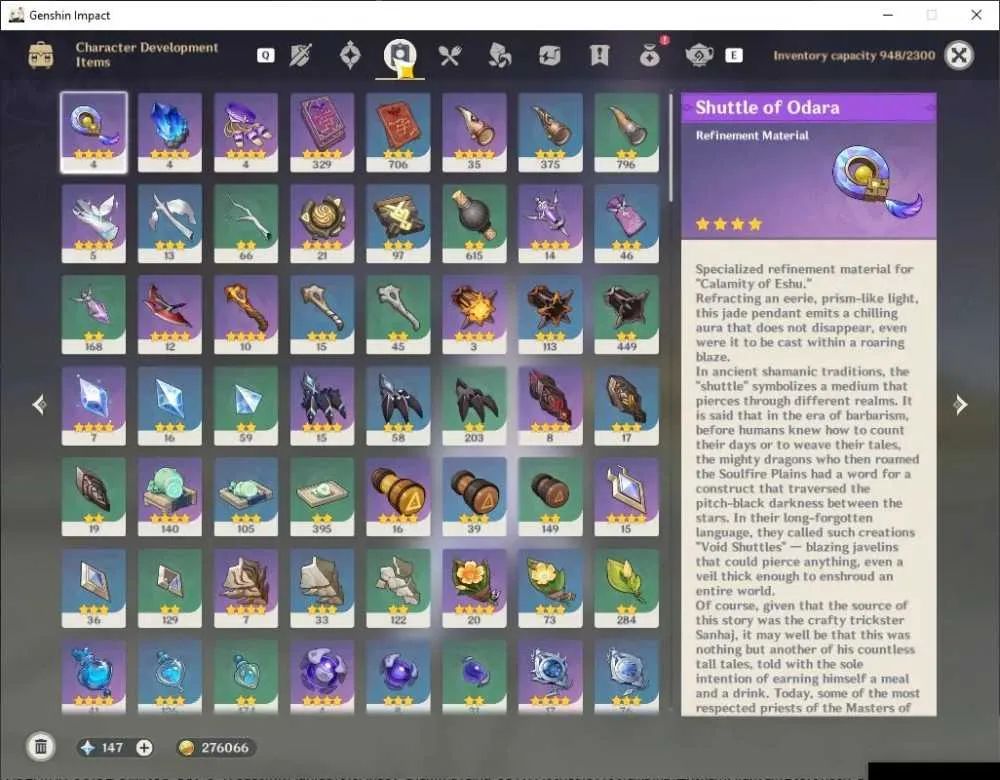Screen dimensions: 1000x780
Task: Select the orange flower item with 20
Action: pos(474,588)
